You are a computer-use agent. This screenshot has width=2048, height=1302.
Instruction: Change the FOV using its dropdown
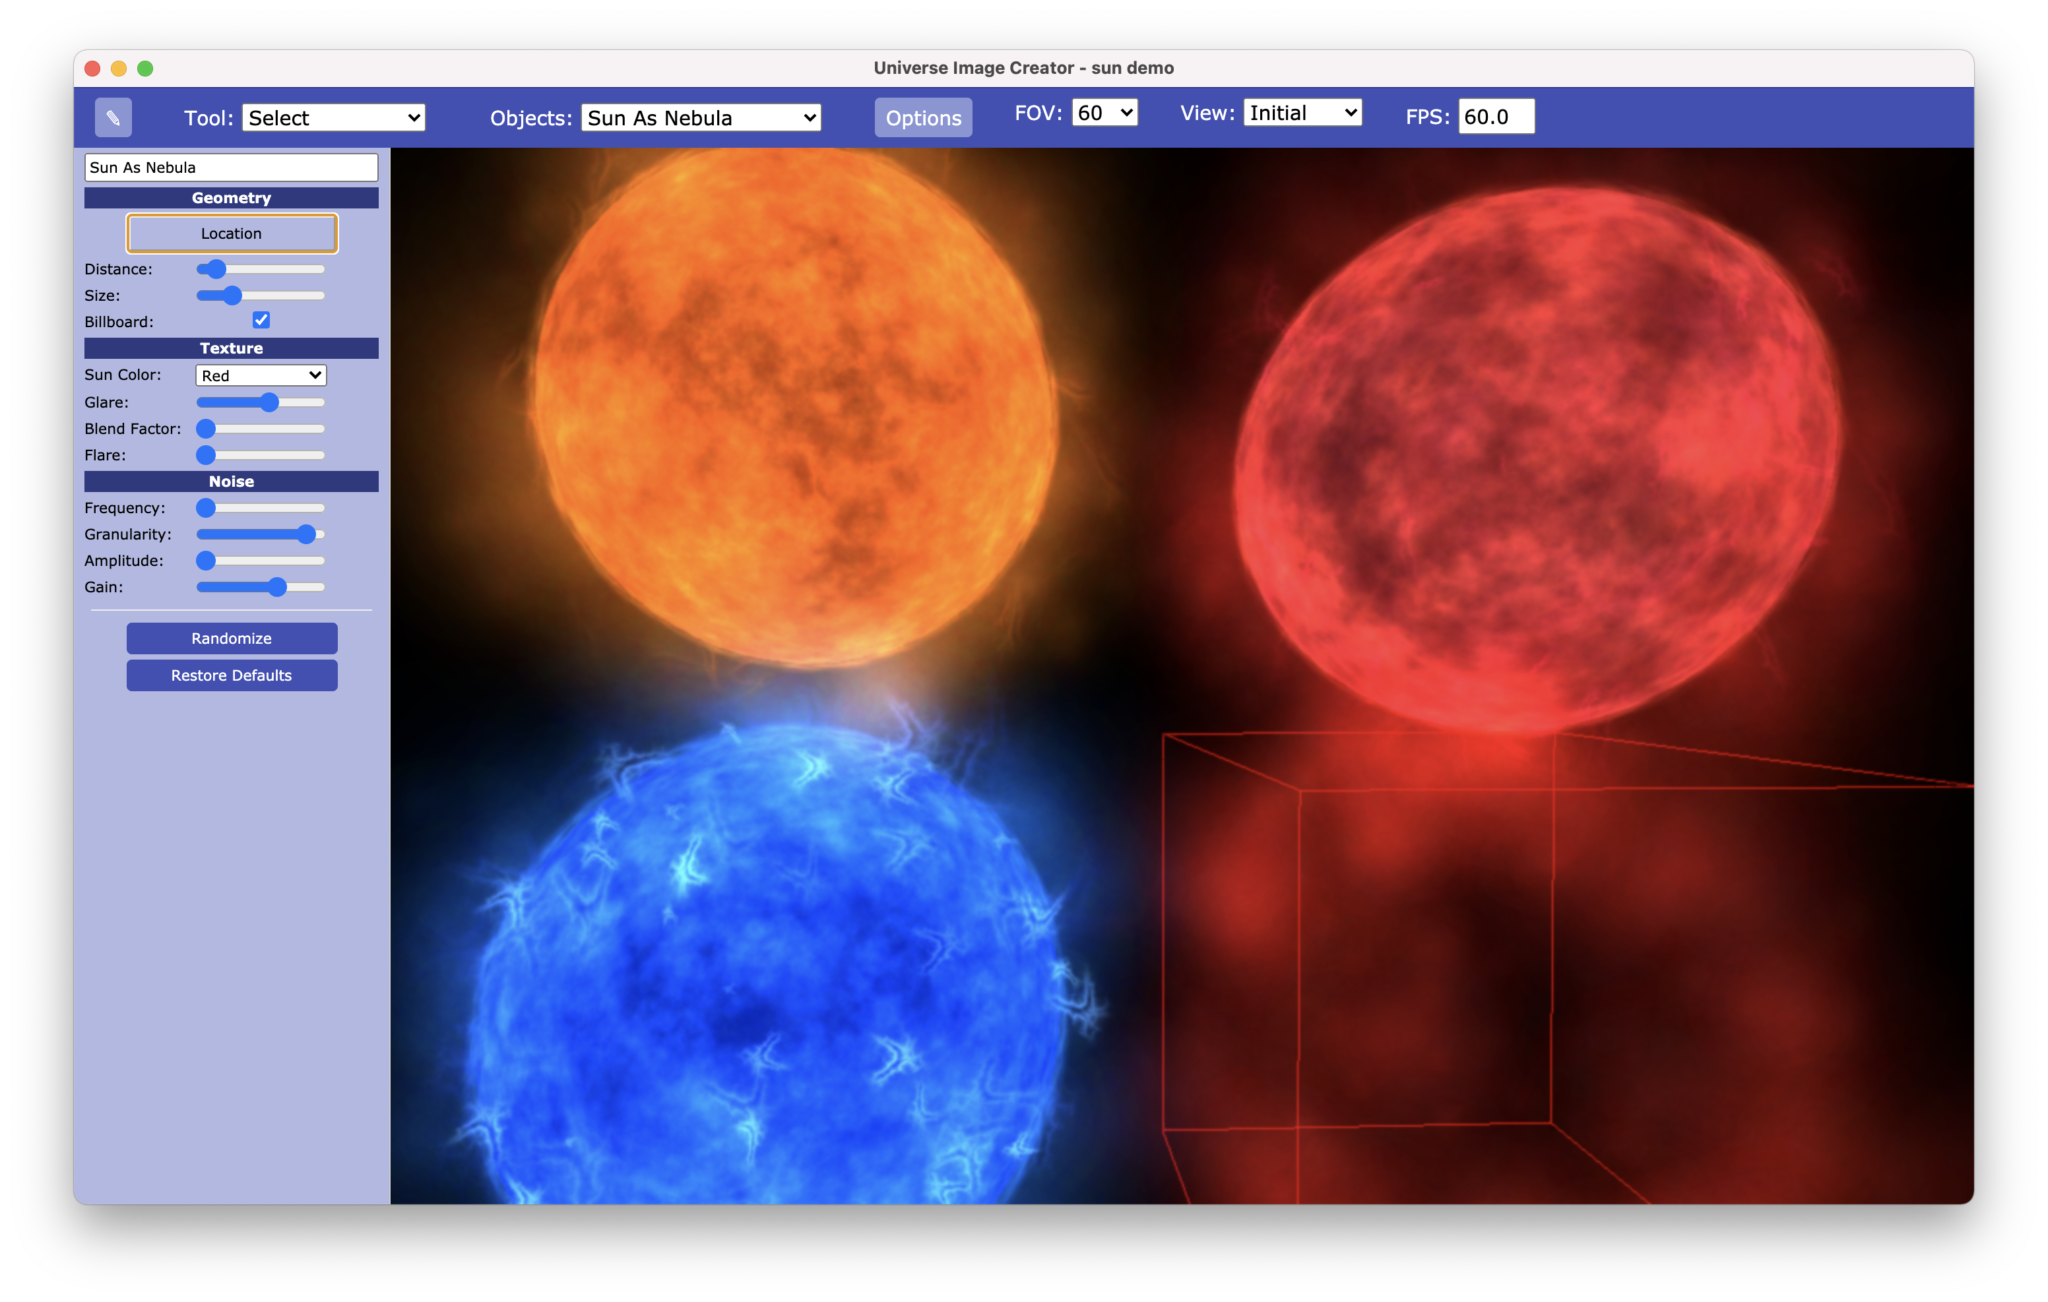(x=1104, y=112)
